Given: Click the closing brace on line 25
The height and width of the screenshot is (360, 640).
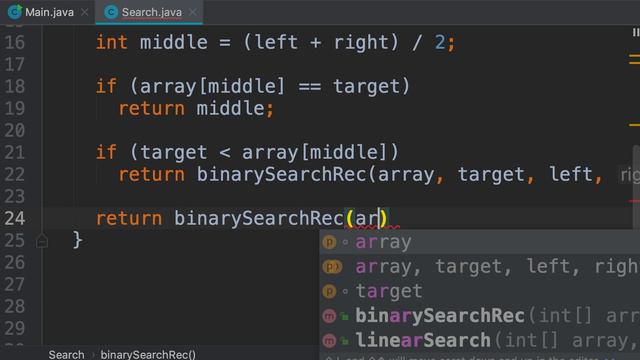Looking at the screenshot, I should (78, 240).
